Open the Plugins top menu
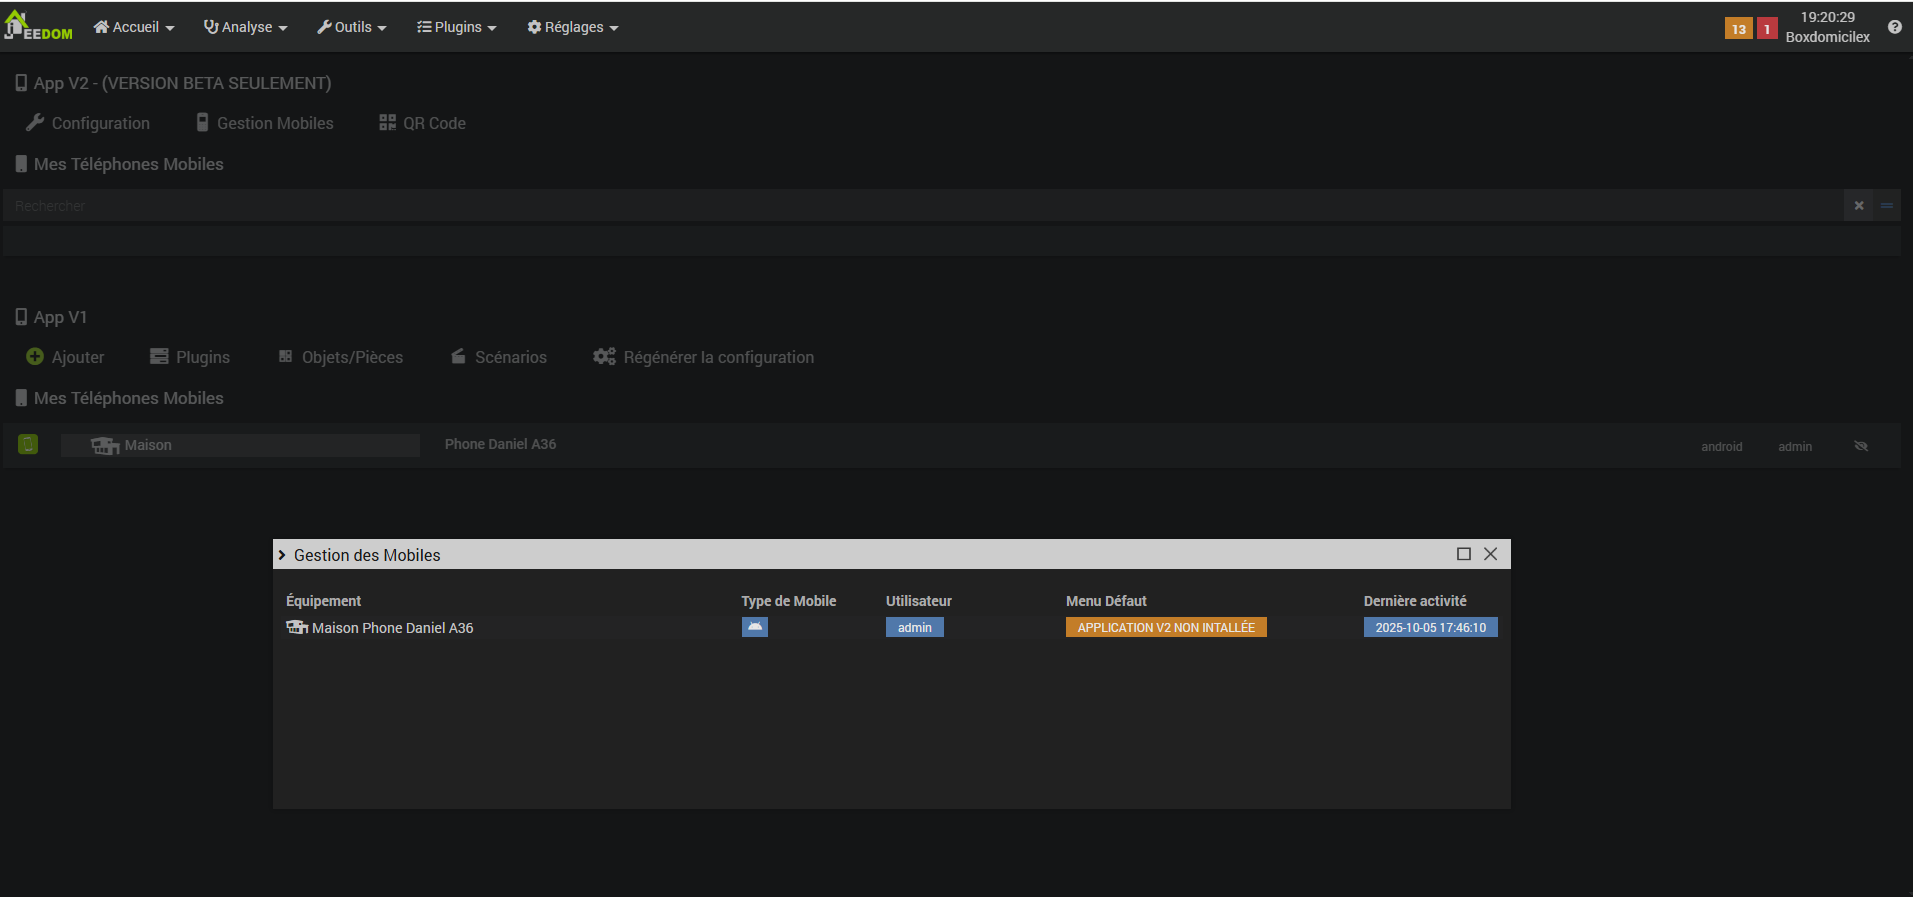 pyautogui.click(x=456, y=27)
